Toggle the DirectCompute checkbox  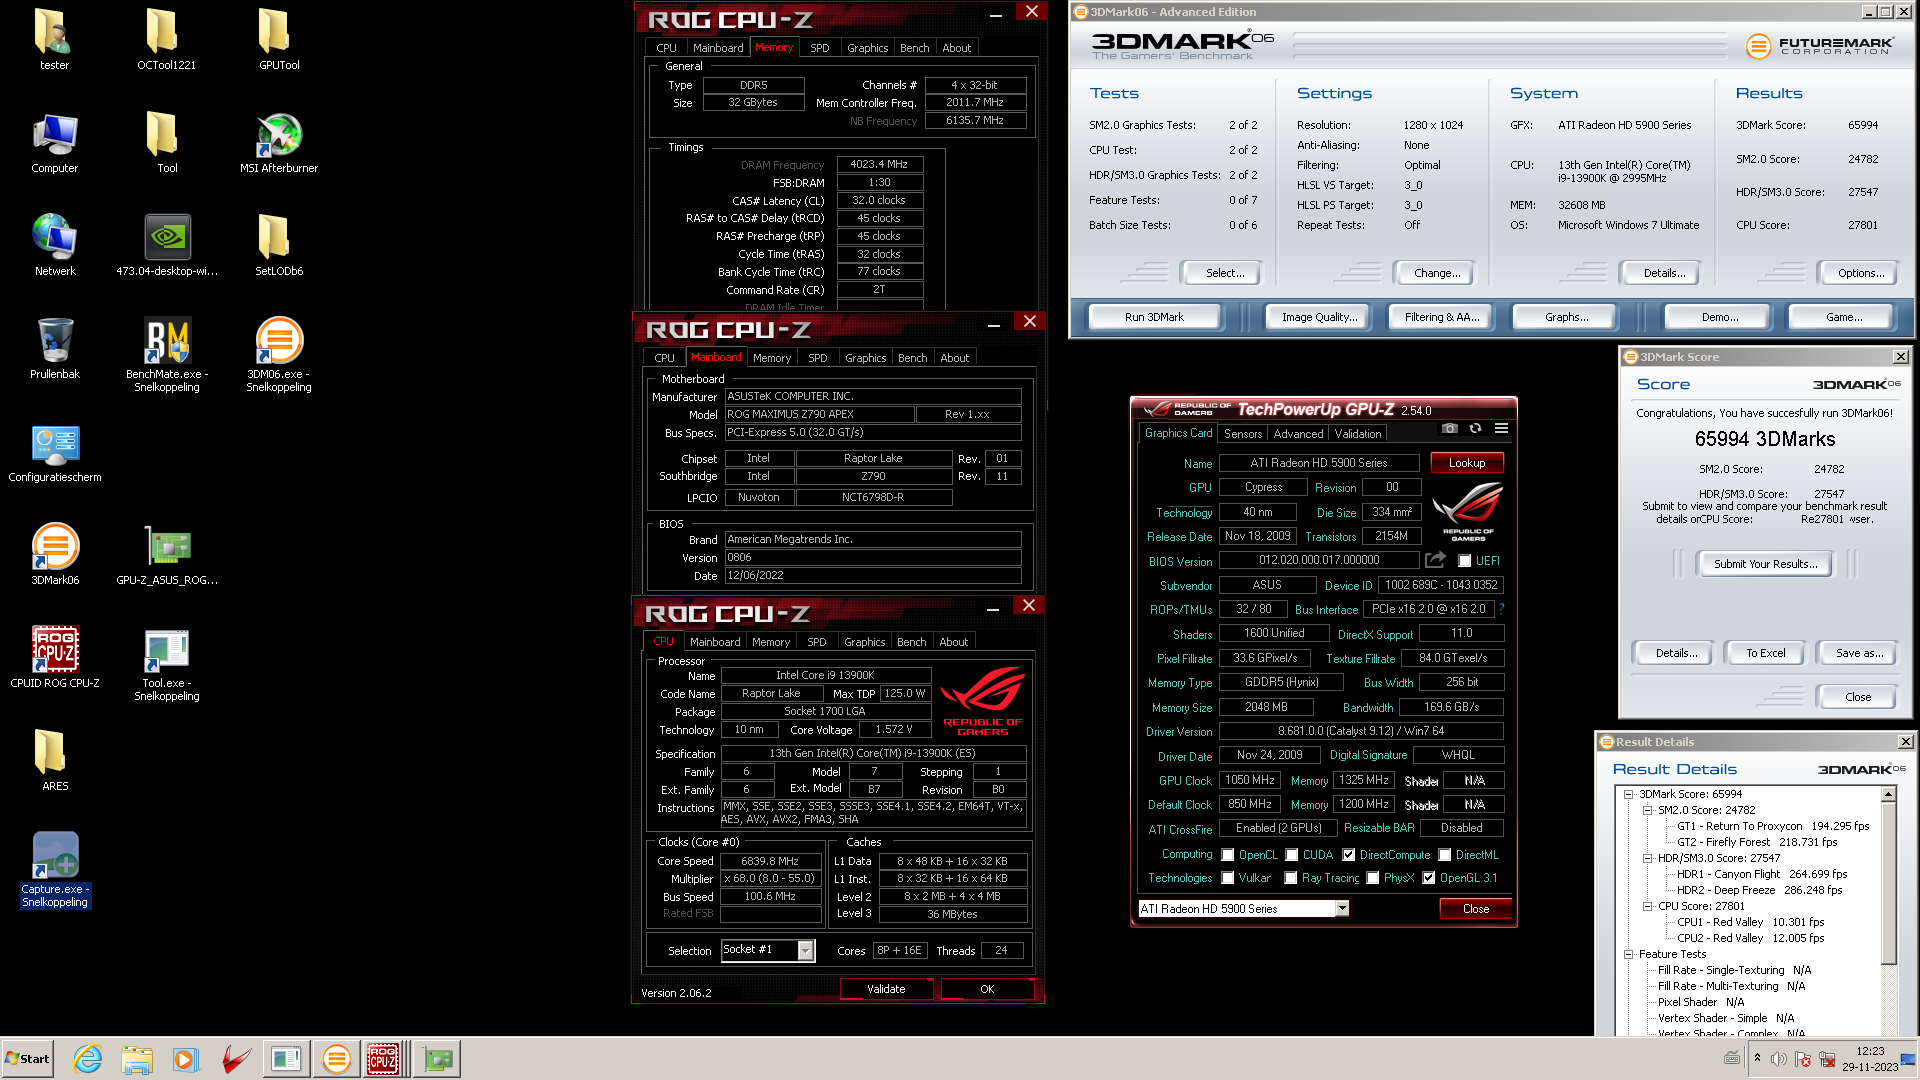1348,855
